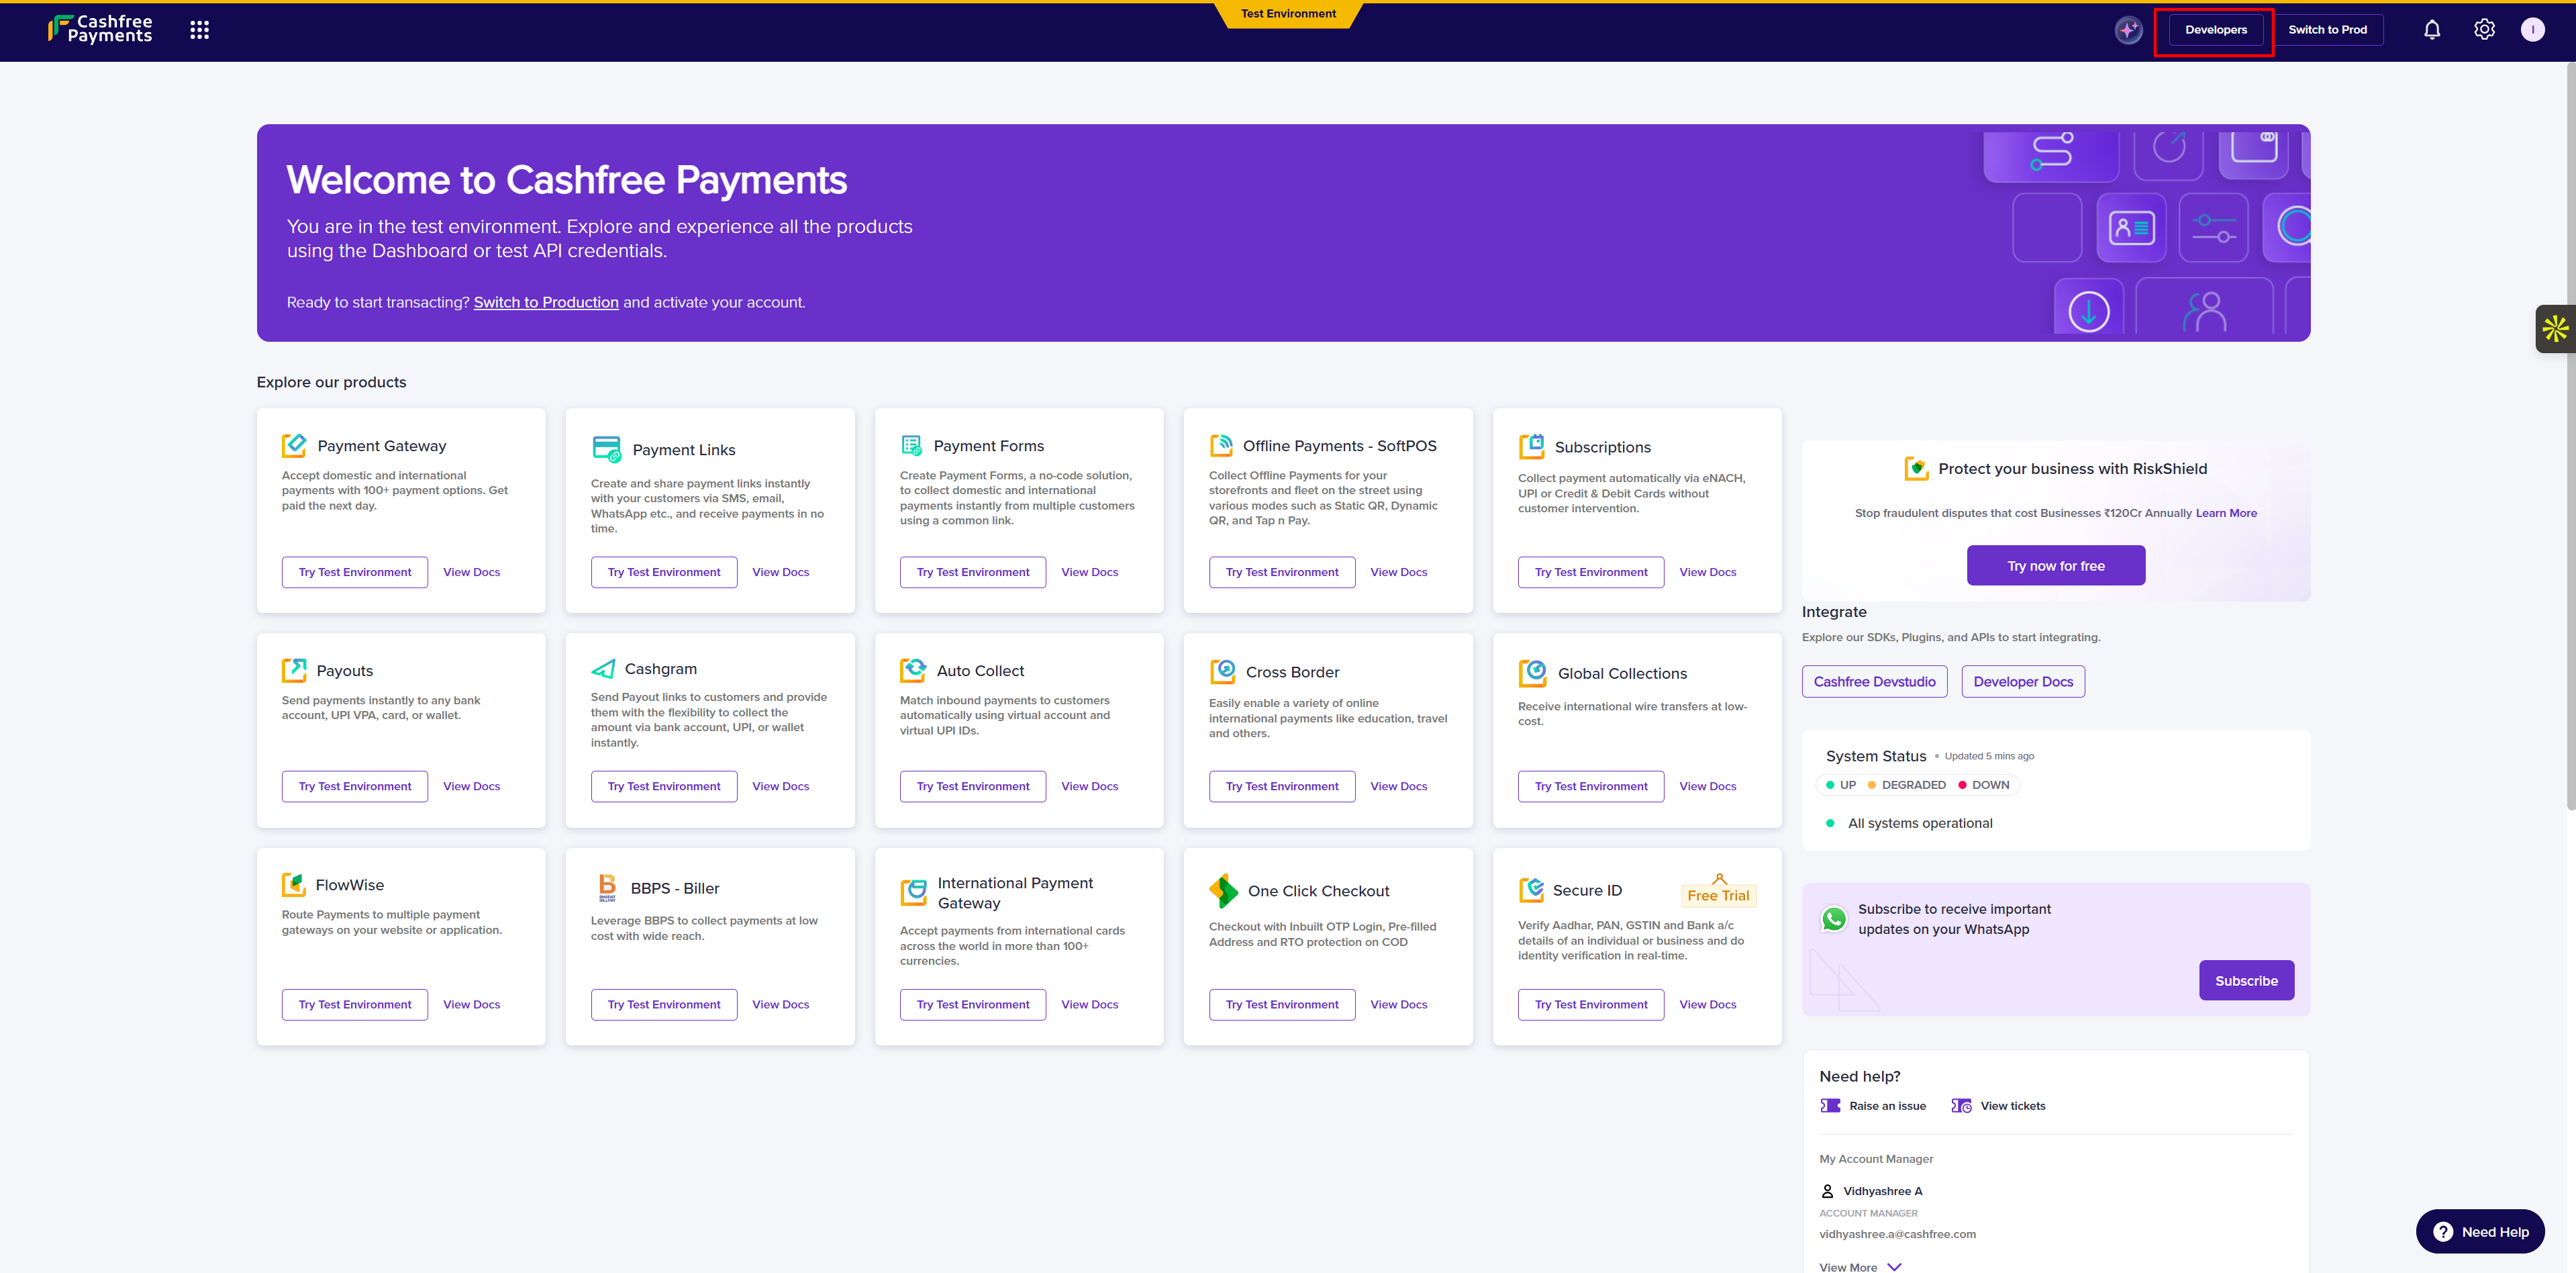Try Test Environment for BBPS Biller

(664, 1004)
